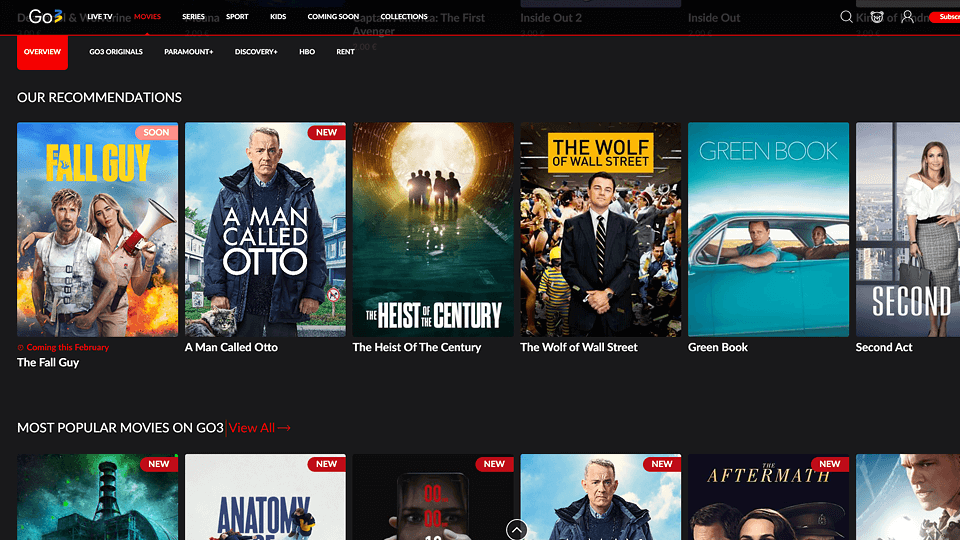Open Coming Soon menu item

333,17
